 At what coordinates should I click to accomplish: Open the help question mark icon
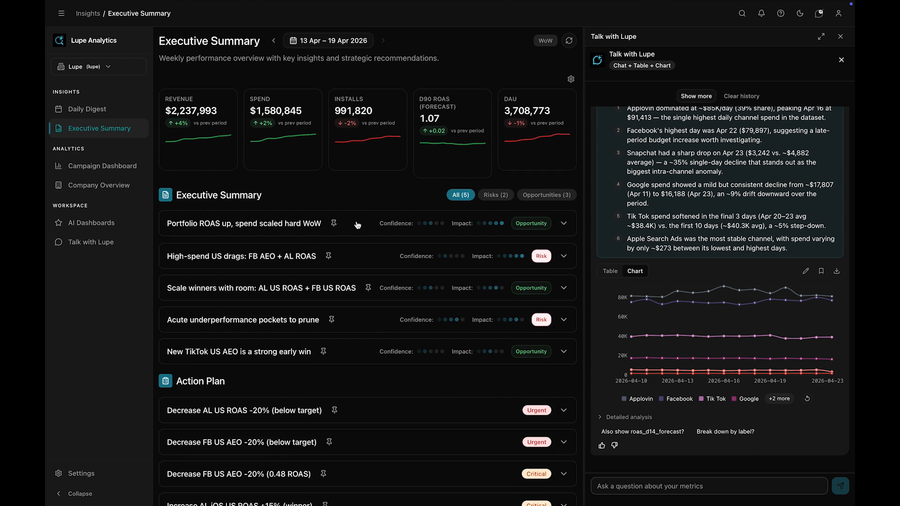781,13
